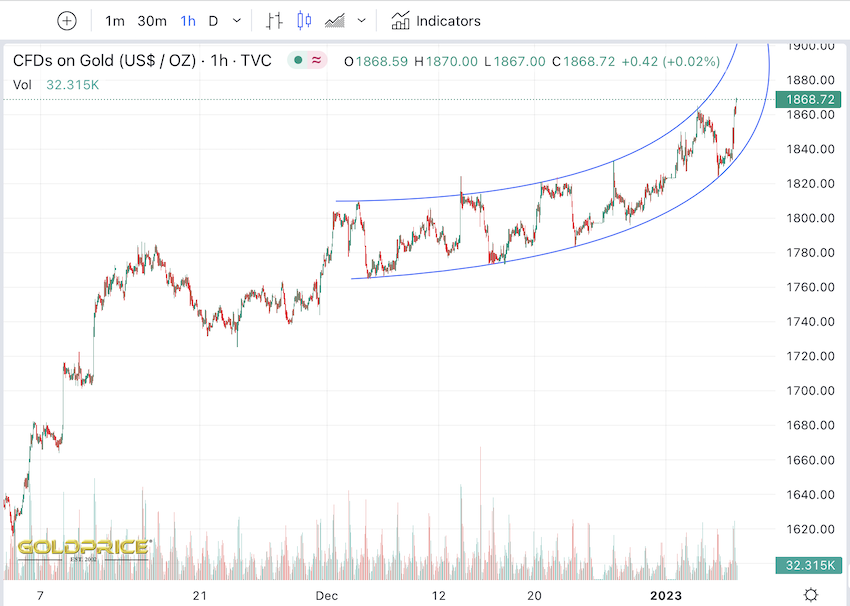Image resolution: width=850 pixels, height=606 pixels.
Task: Switch to 30m timeframe
Action: point(152,20)
